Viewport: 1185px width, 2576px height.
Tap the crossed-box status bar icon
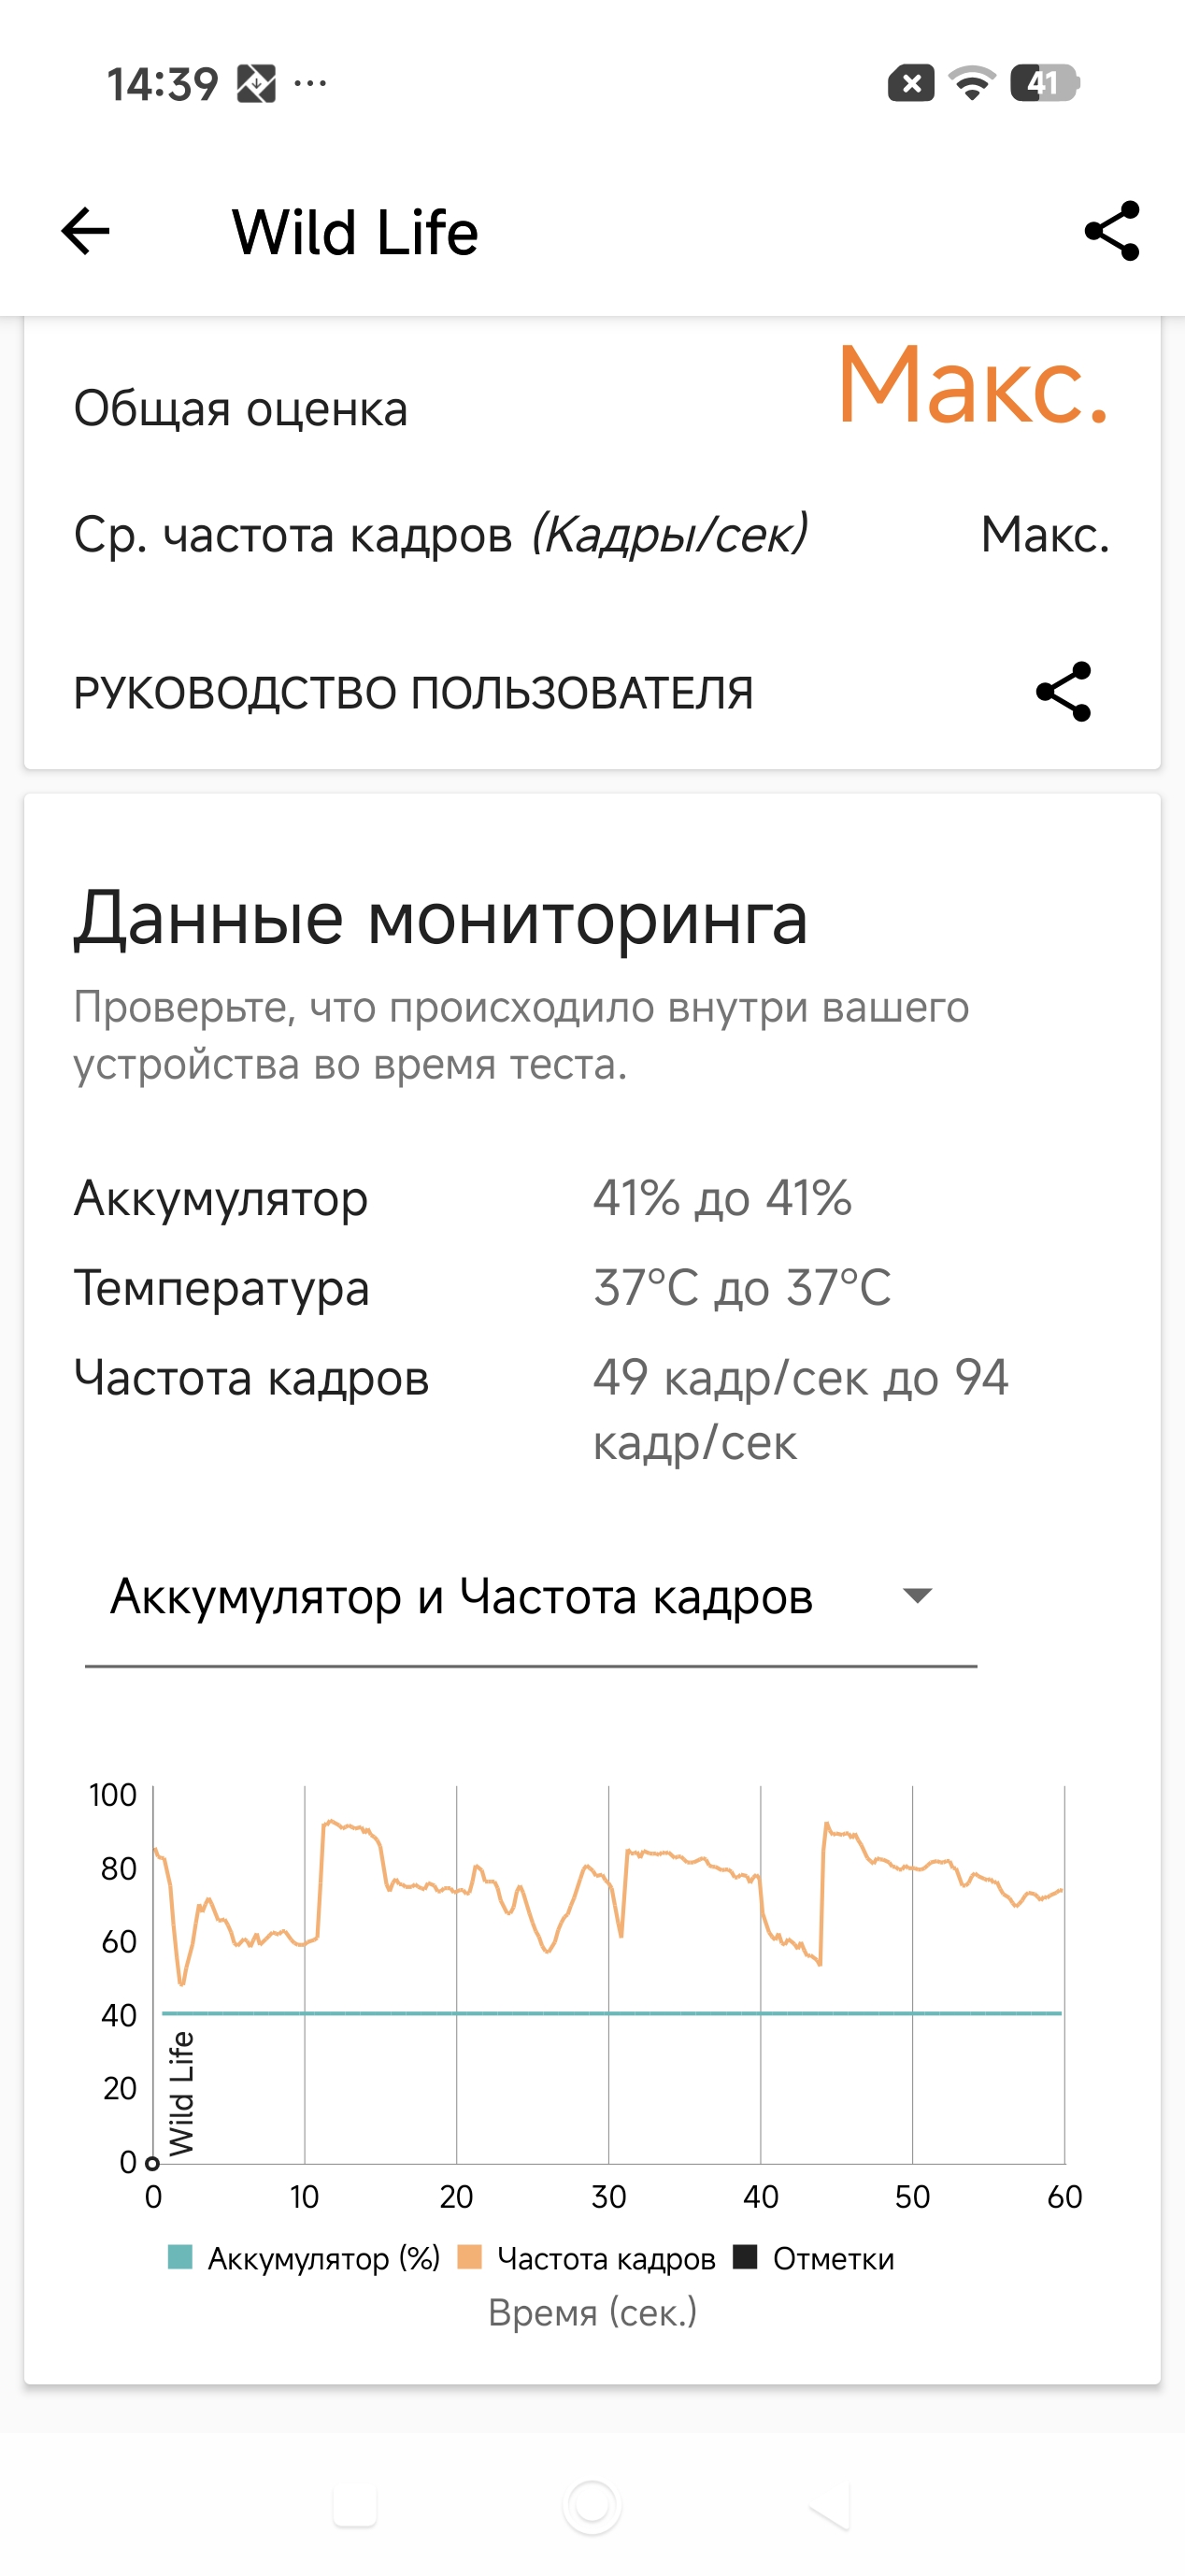pos(911,83)
